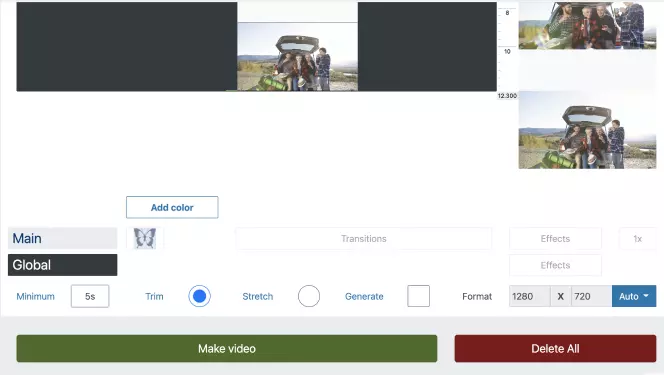Click the Make video button
The image size is (664, 375).
pos(227,348)
